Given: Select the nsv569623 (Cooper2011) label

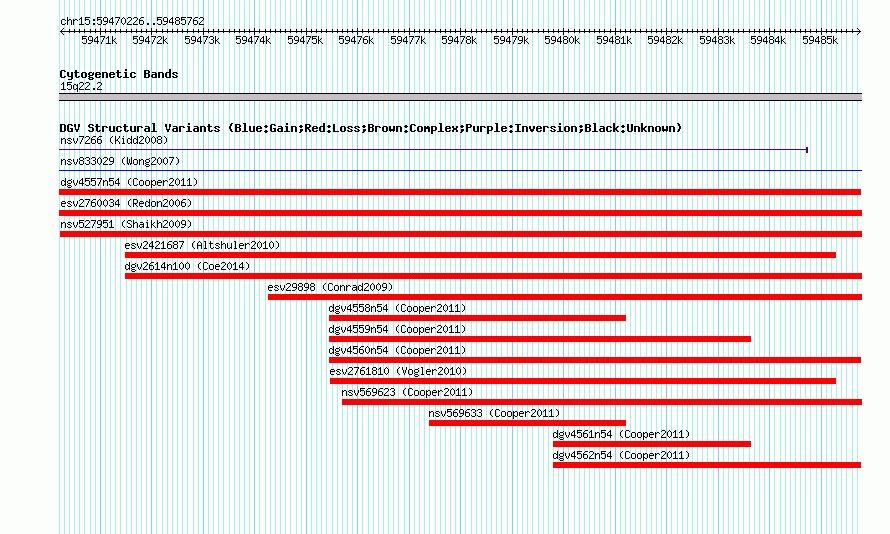Looking at the screenshot, I should [407, 392].
